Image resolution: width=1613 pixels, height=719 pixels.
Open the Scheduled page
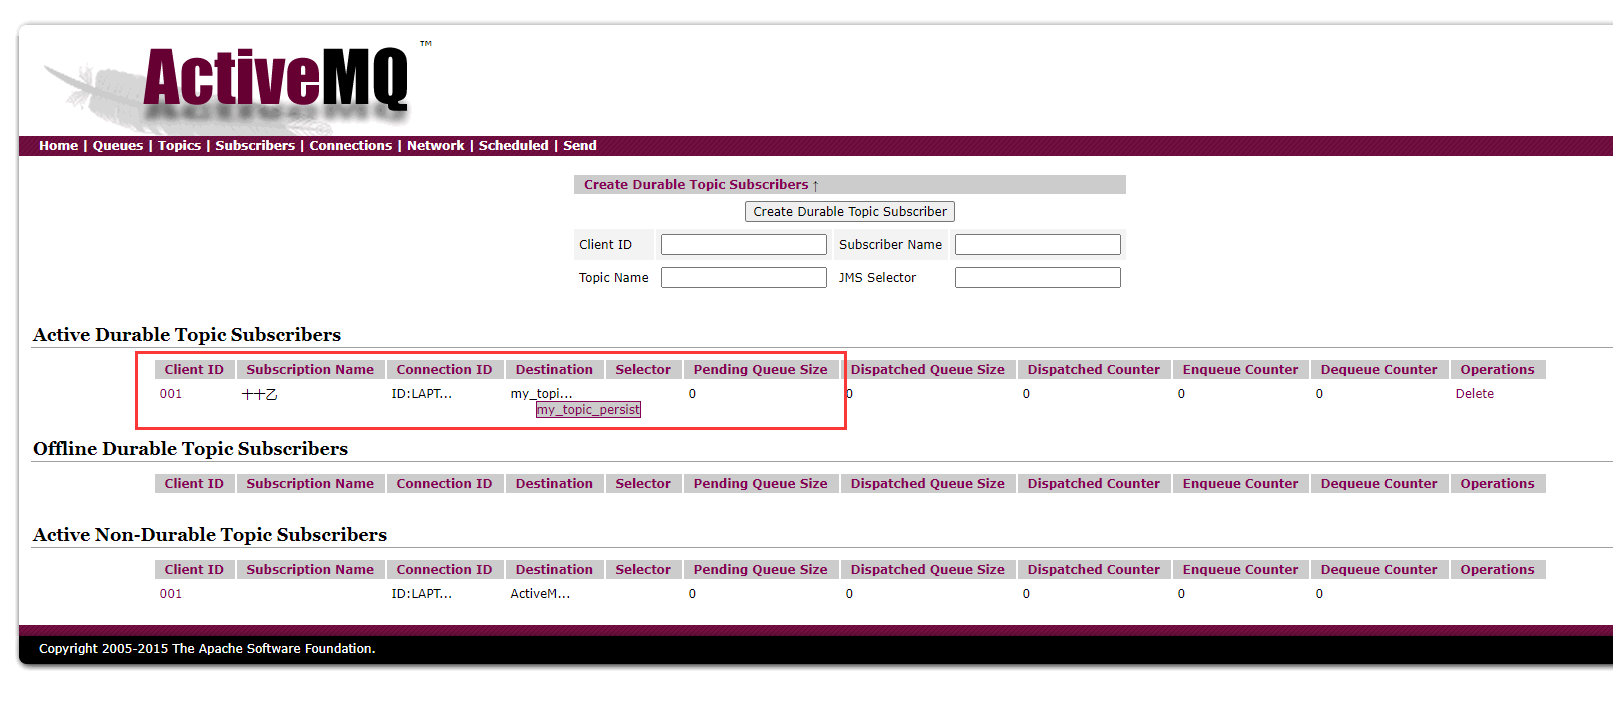tap(513, 146)
